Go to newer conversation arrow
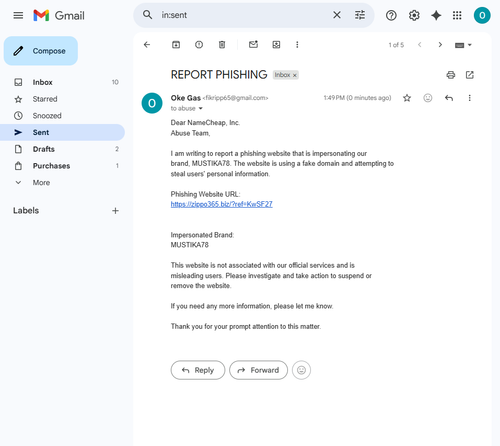This screenshot has width=500, height=446. [x=420, y=45]
